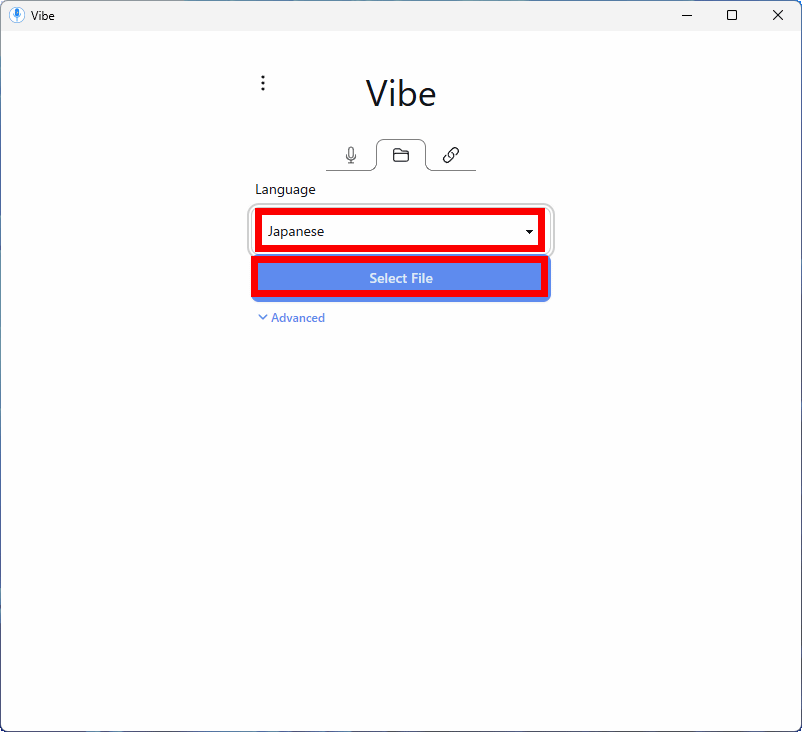This screenshot has width=802, height=732.
Task: Select the folder file tab
Action: click(x=401, y=155)
